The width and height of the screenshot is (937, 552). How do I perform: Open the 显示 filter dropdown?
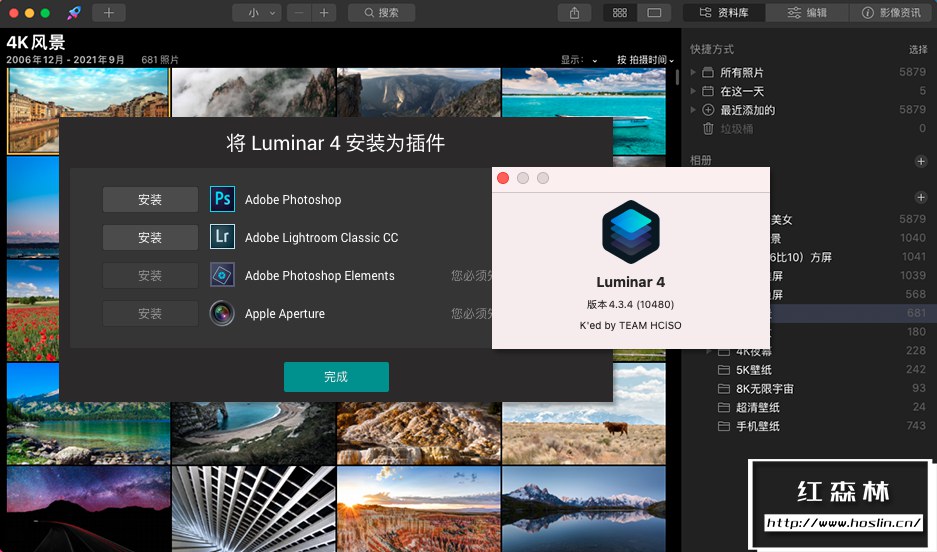tap(578, 60)
